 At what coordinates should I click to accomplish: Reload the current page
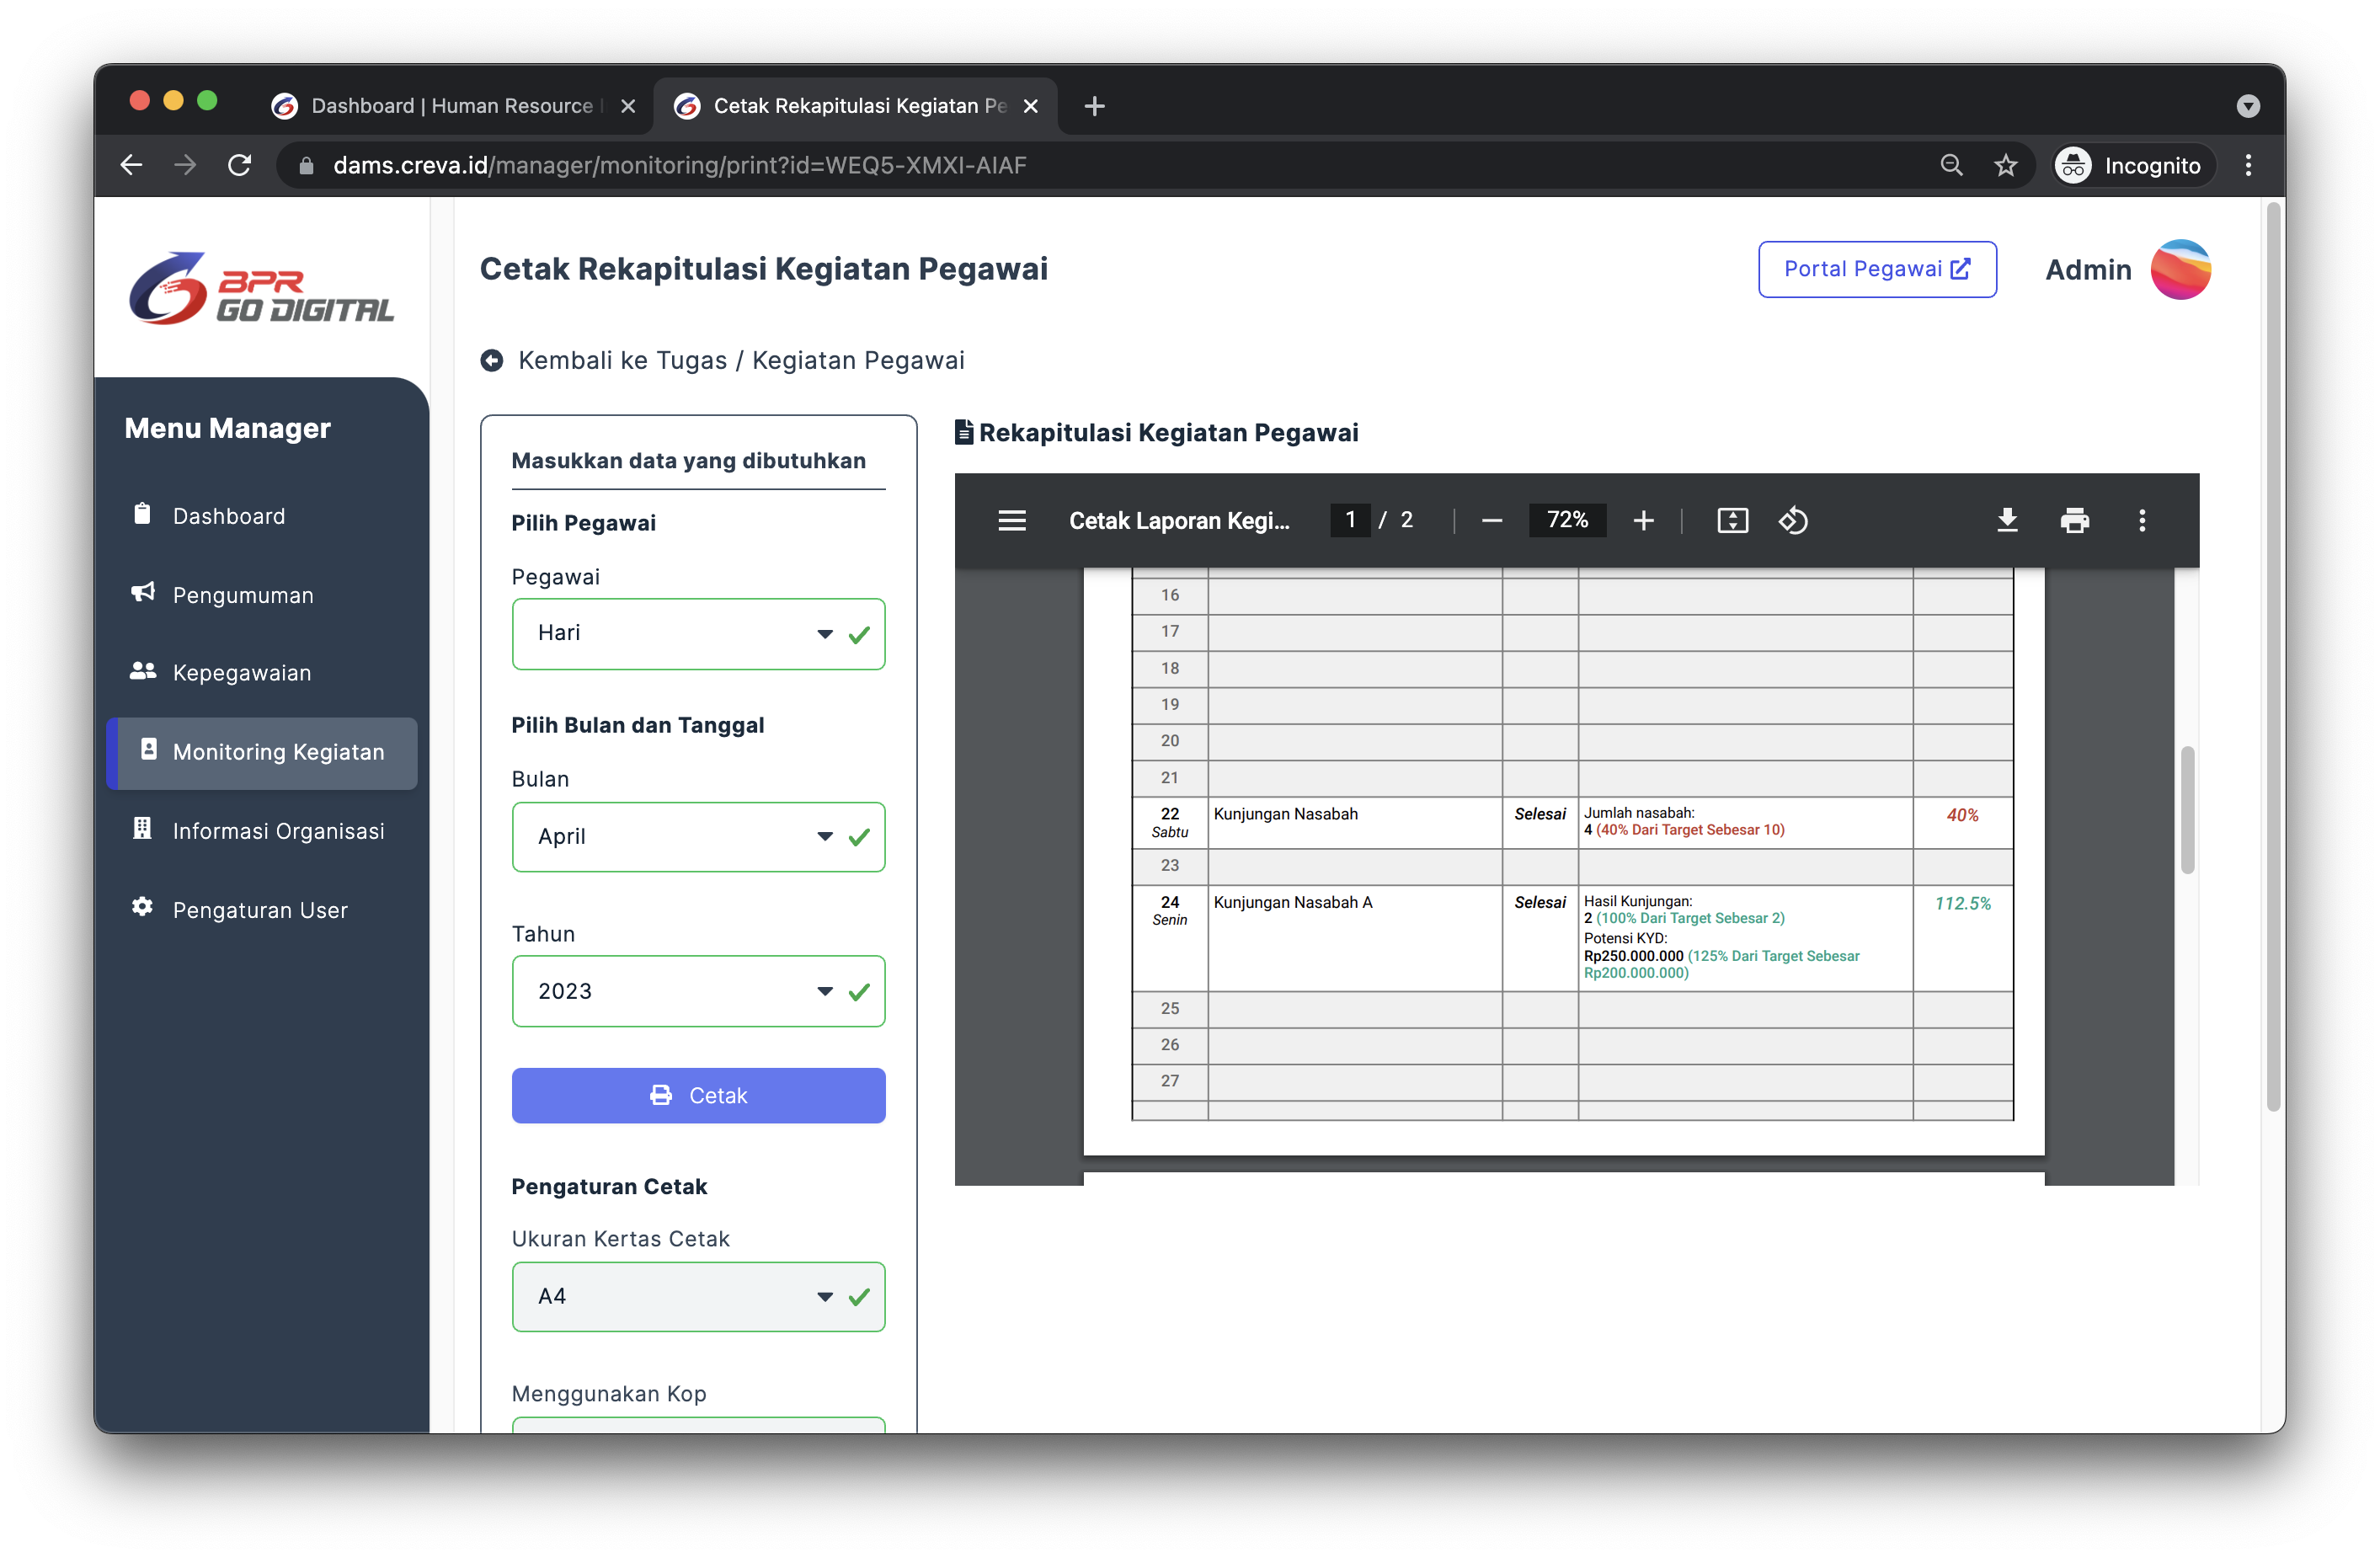click(x=239, y=165)
